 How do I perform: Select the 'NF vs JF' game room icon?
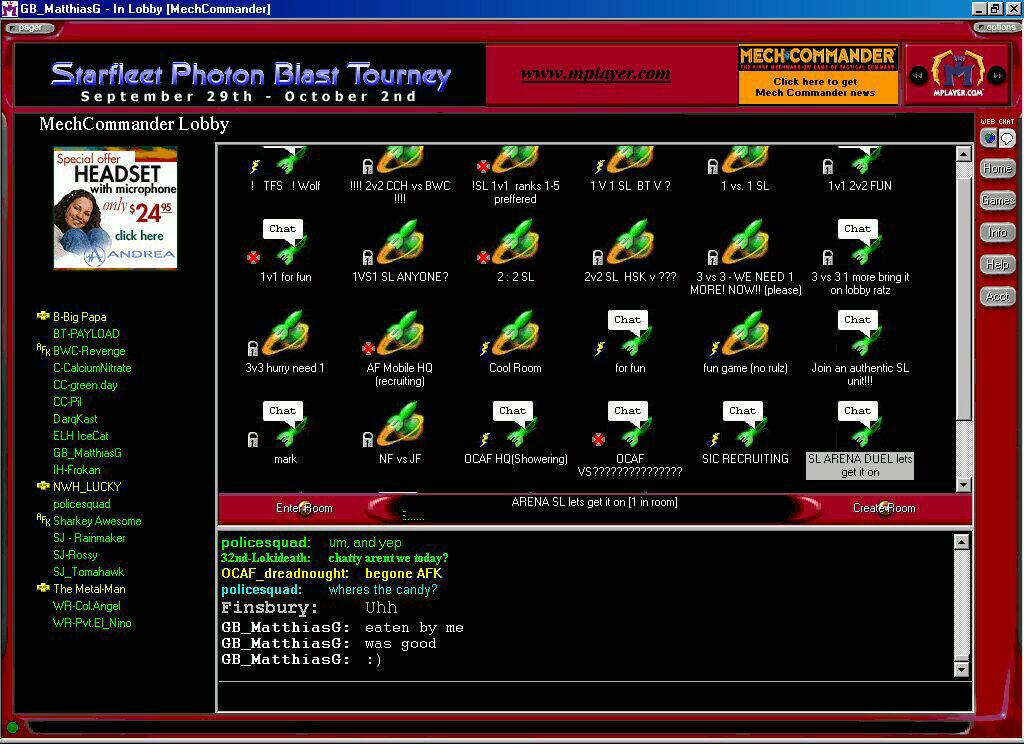400,424
